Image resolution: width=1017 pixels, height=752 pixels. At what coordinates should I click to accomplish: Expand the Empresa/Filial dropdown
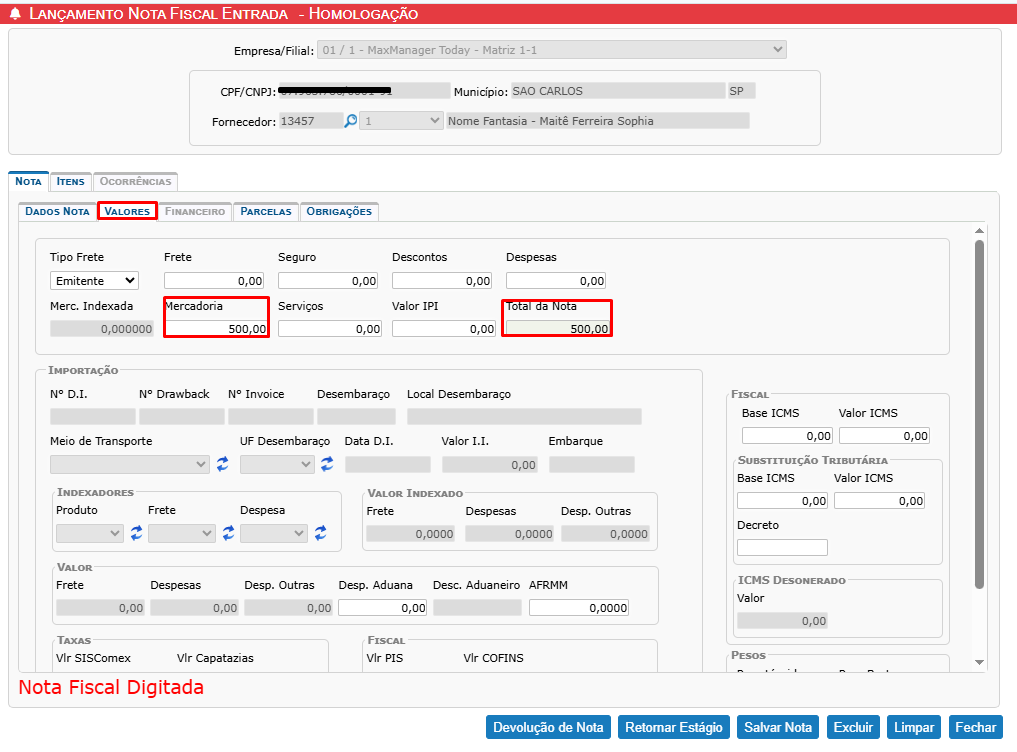(551, 50)
